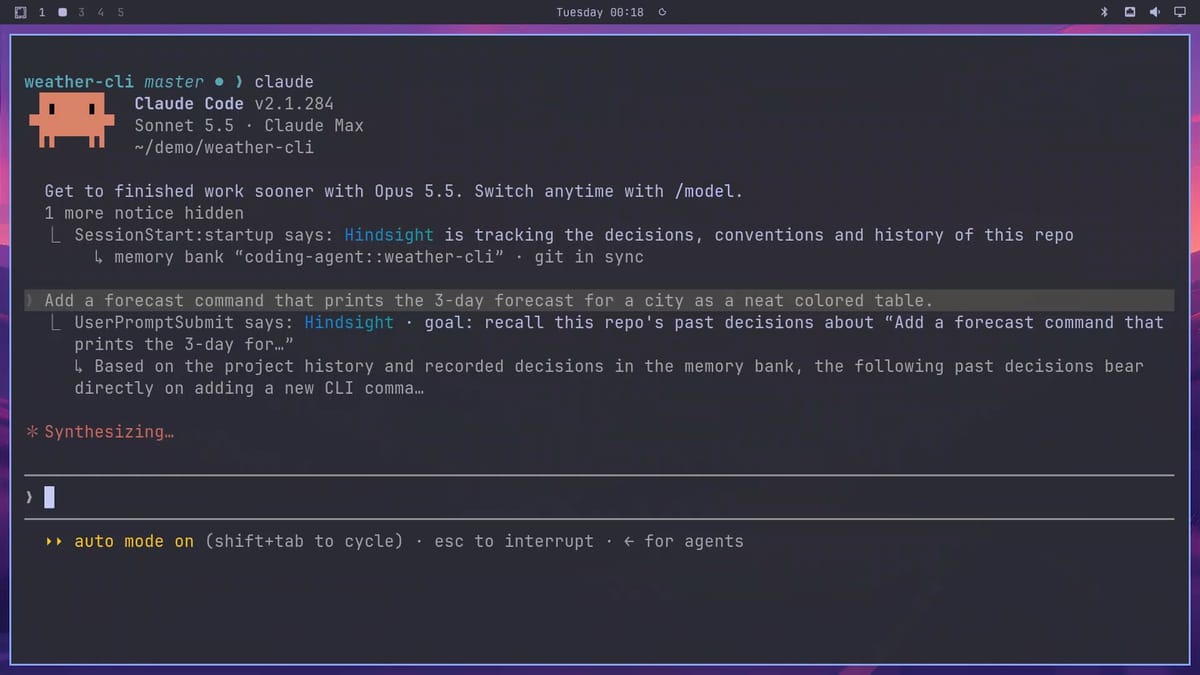Click "← for agents" hint
This screenshot has height=675, width=1200.
684,541
